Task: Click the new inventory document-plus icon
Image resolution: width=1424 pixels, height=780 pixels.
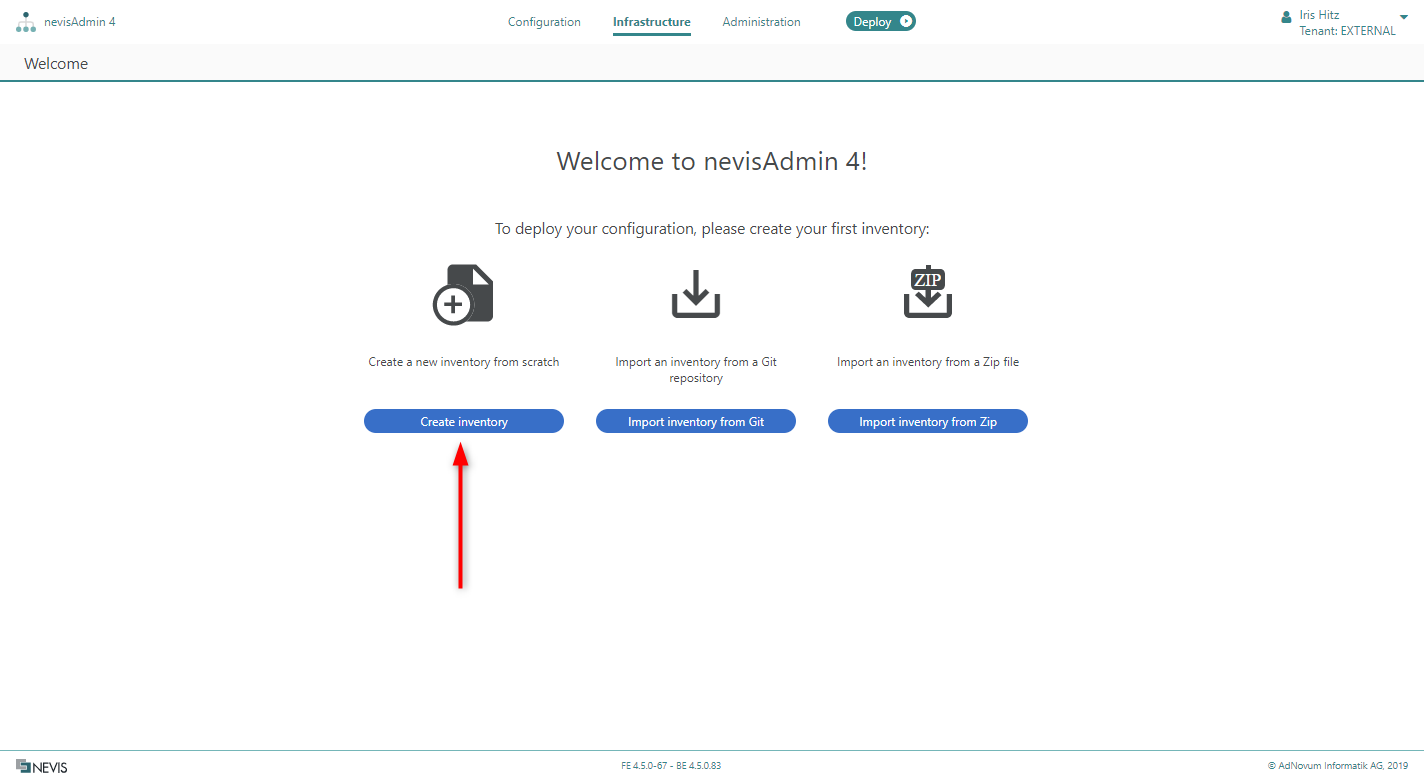Action: (463, 294)
